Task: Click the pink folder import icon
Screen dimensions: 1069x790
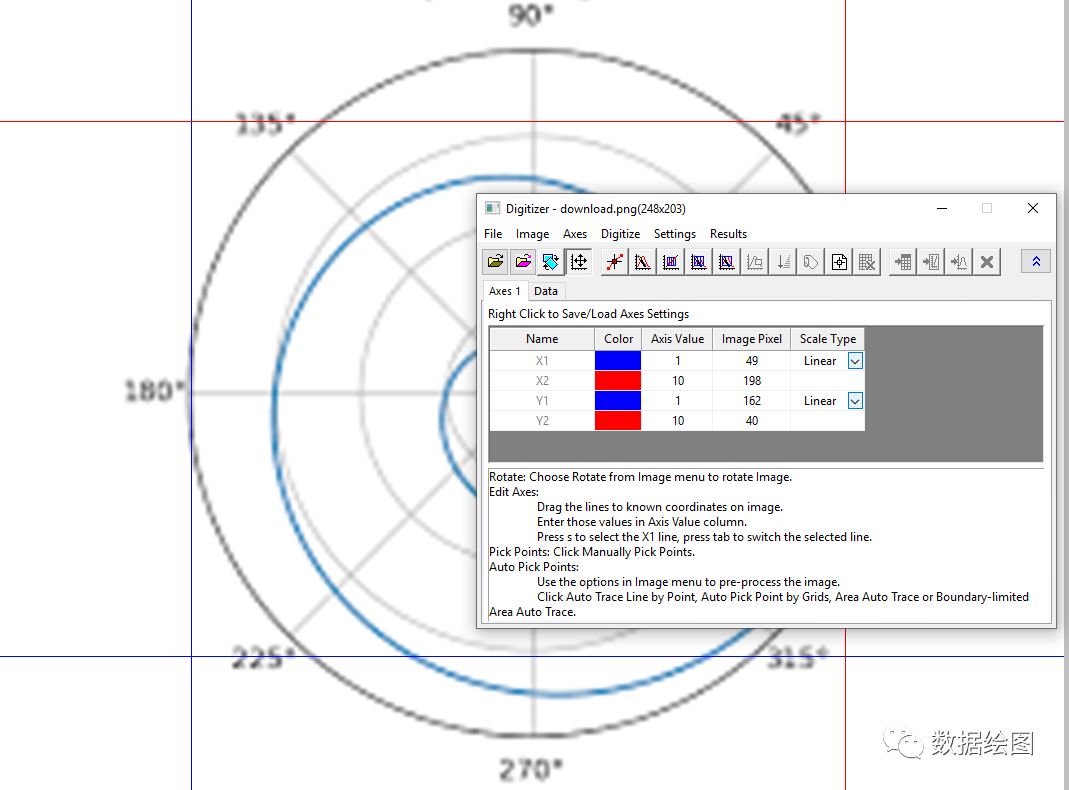Action: [x=524, y=262]
